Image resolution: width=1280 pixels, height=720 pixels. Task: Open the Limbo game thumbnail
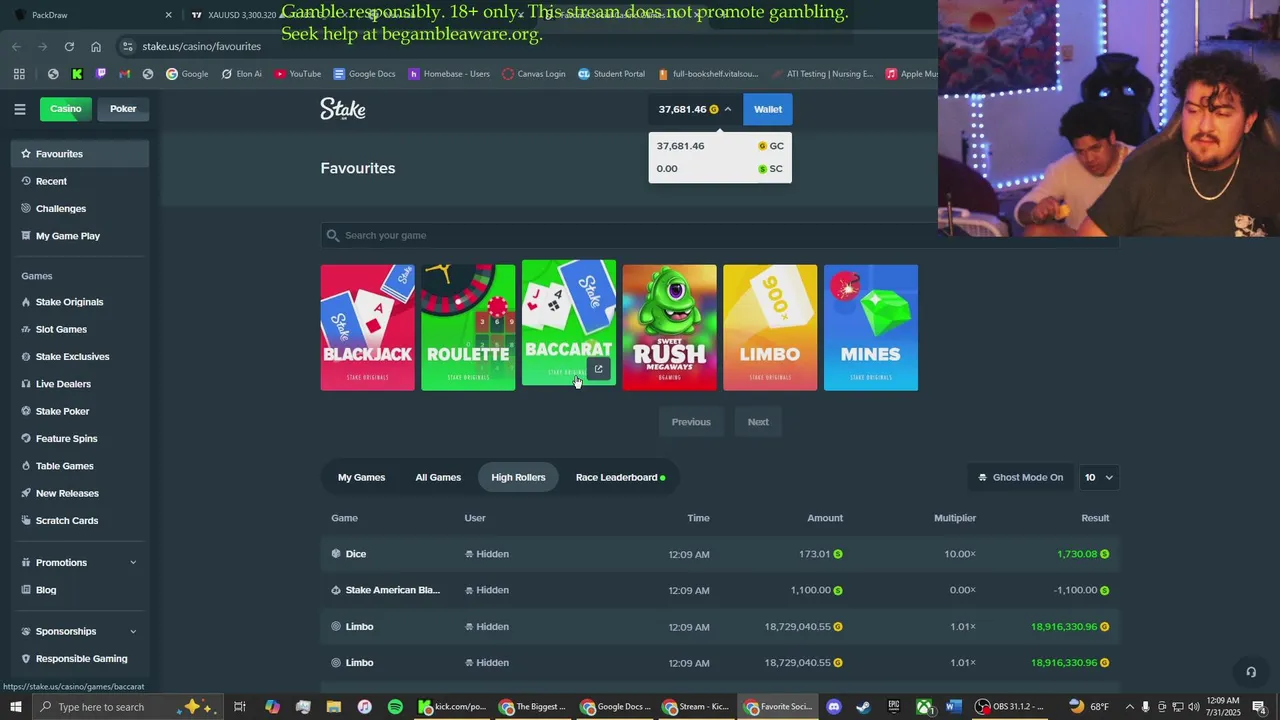[770, 327]
